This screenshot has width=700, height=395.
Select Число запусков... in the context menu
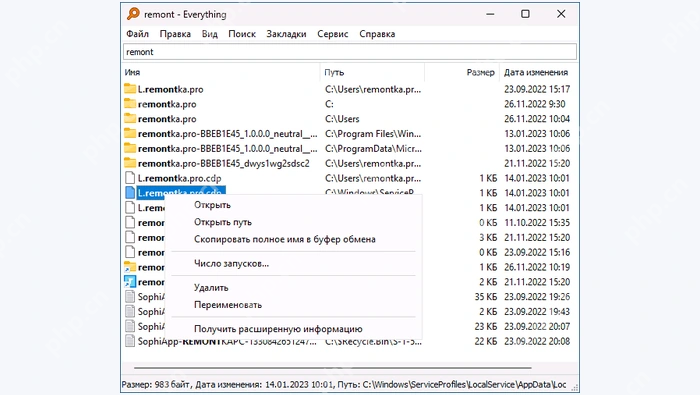231,263
